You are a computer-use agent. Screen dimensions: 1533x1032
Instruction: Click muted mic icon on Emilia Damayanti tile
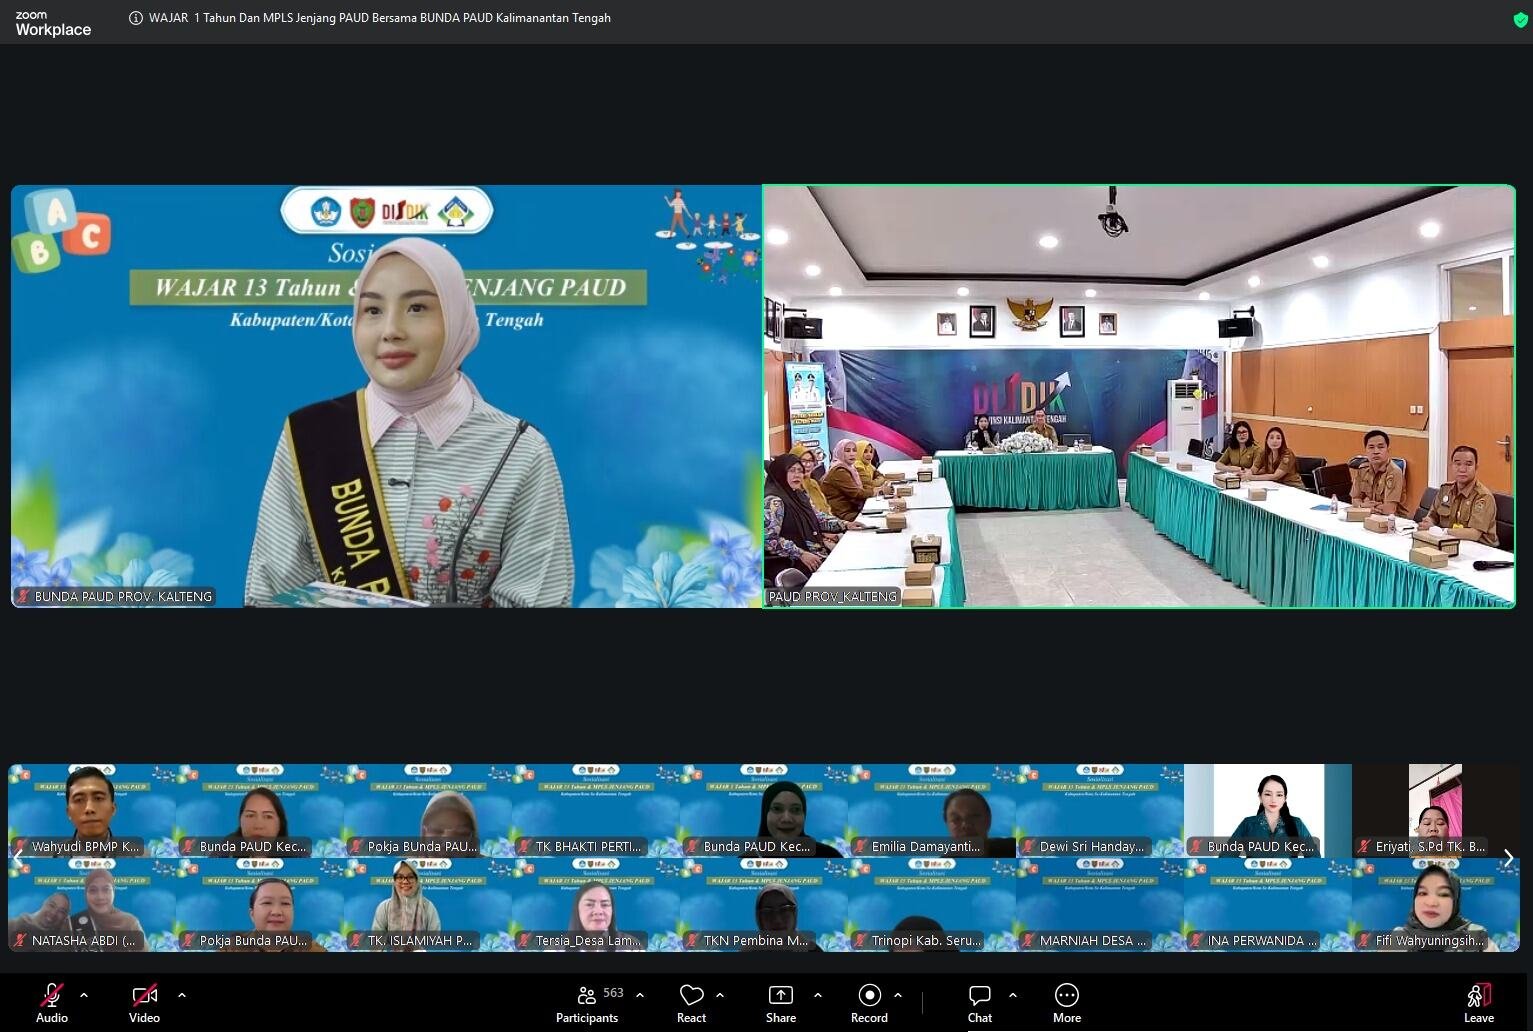click(x=860, y=847)
